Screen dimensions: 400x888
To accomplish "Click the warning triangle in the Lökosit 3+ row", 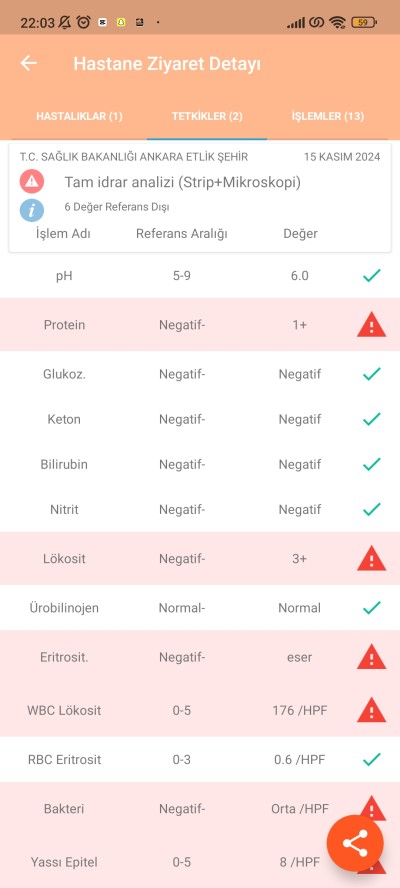I will click(x=371, y=559).
